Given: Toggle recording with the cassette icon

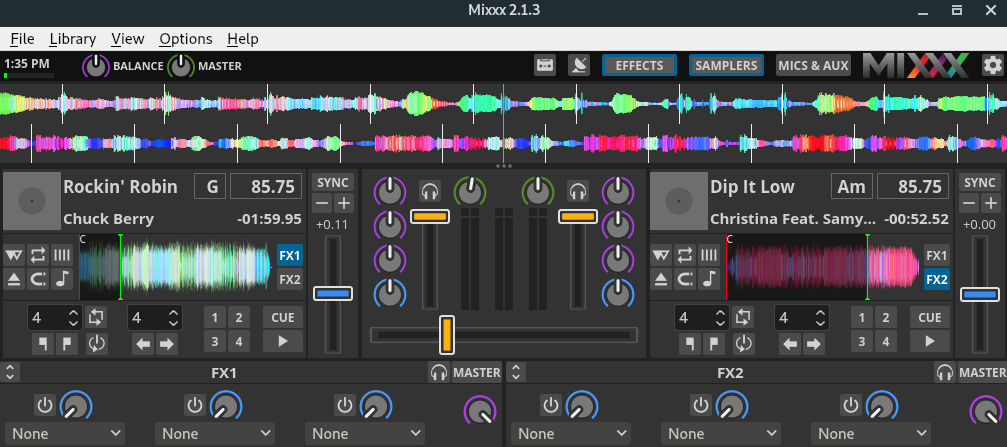Looking at the screenshot, I should [x=545, y=66].
